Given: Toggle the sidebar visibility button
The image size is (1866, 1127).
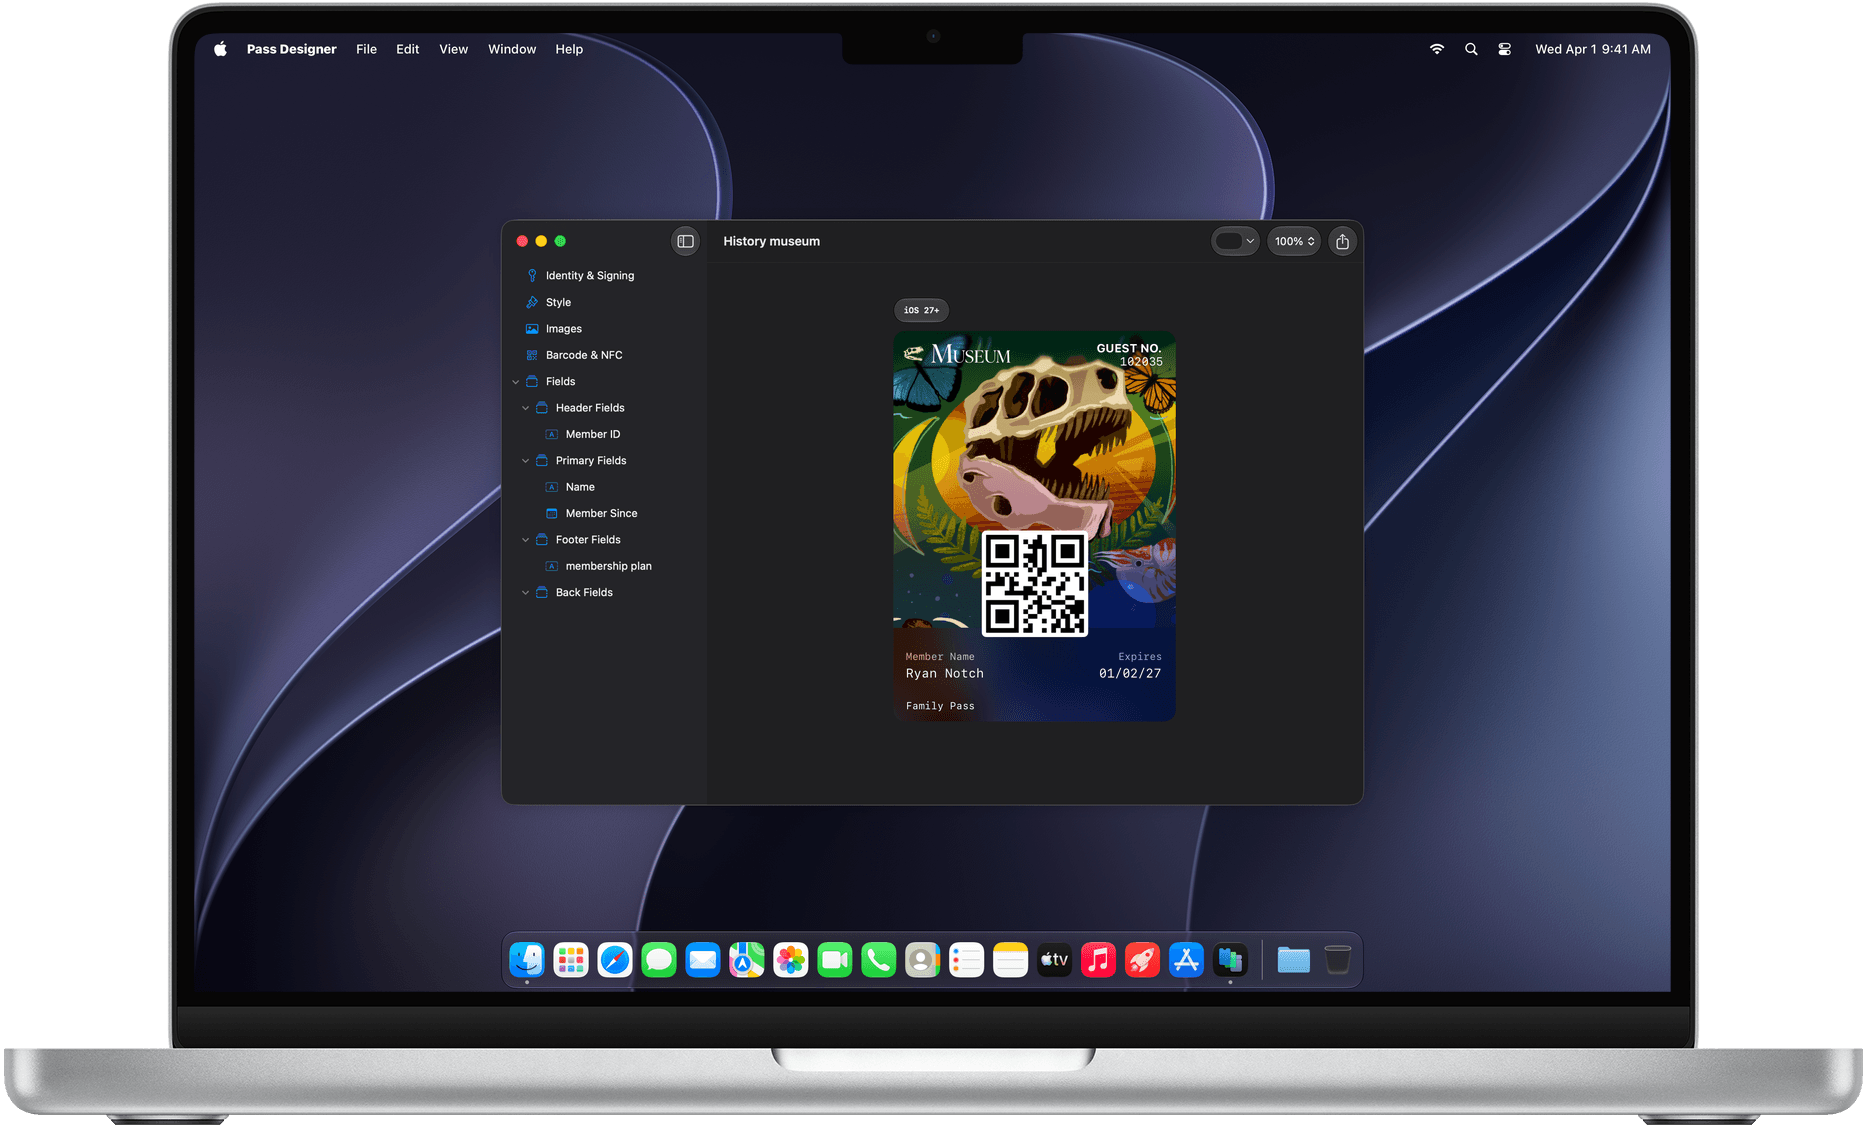Looking at the screenshot, I should [x=685, y=241].
